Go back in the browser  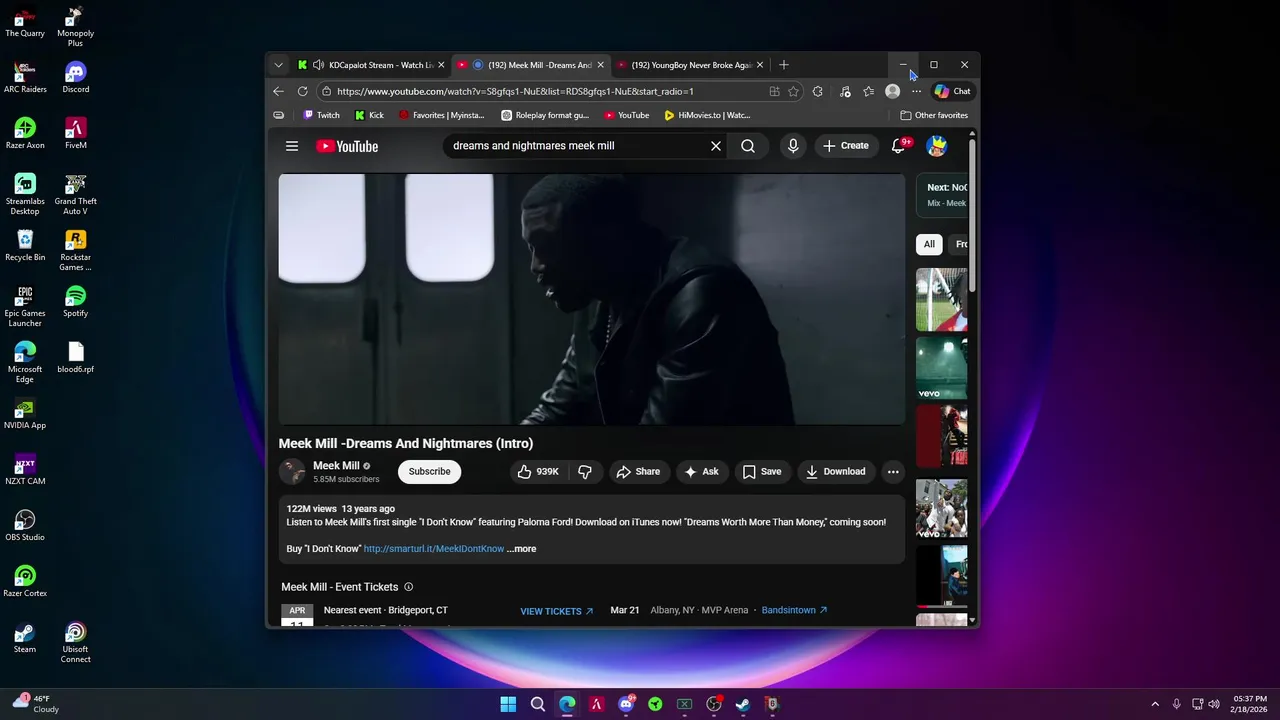[278, 91]
